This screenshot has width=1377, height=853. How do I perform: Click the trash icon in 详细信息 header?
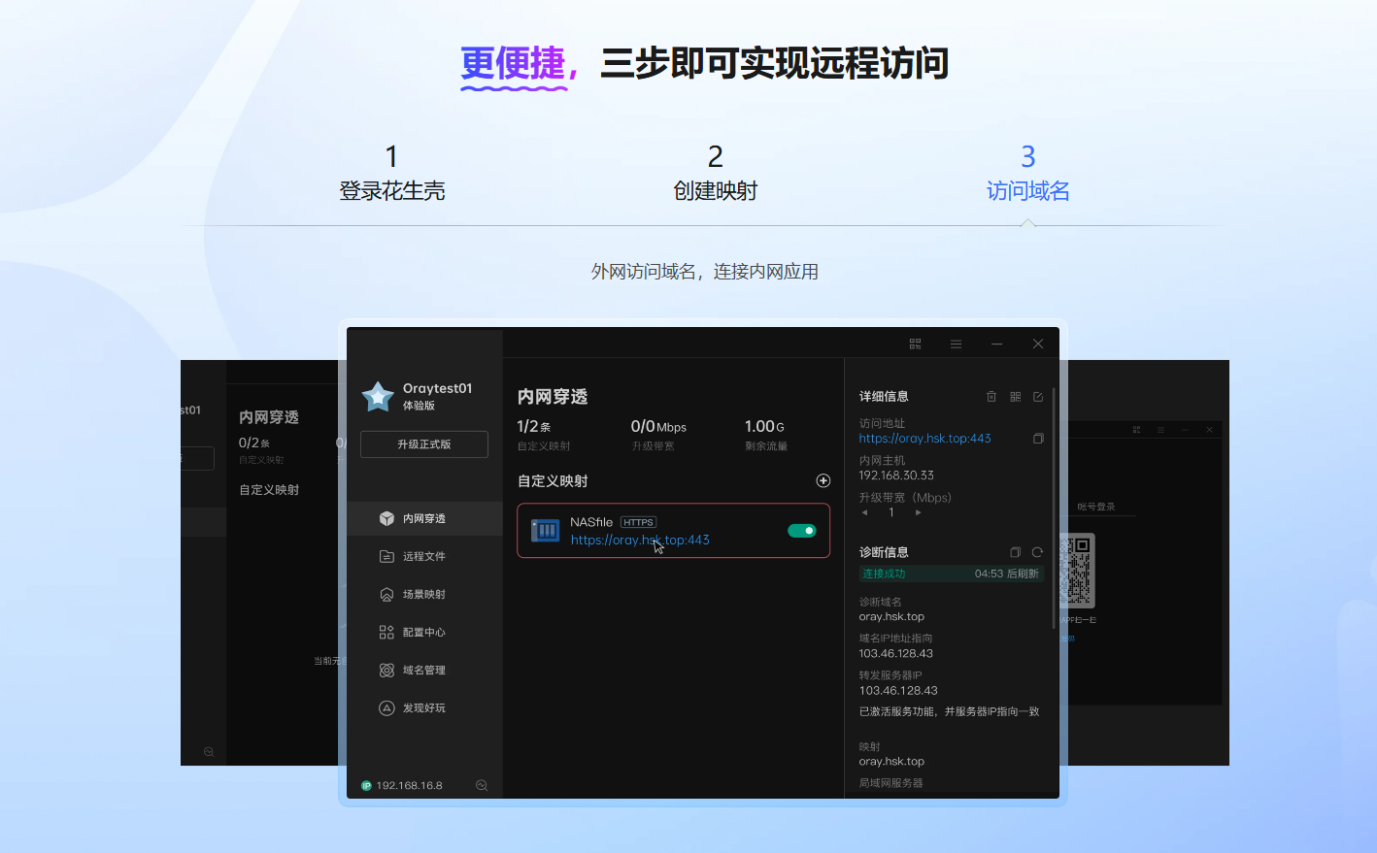click(991, 397)
